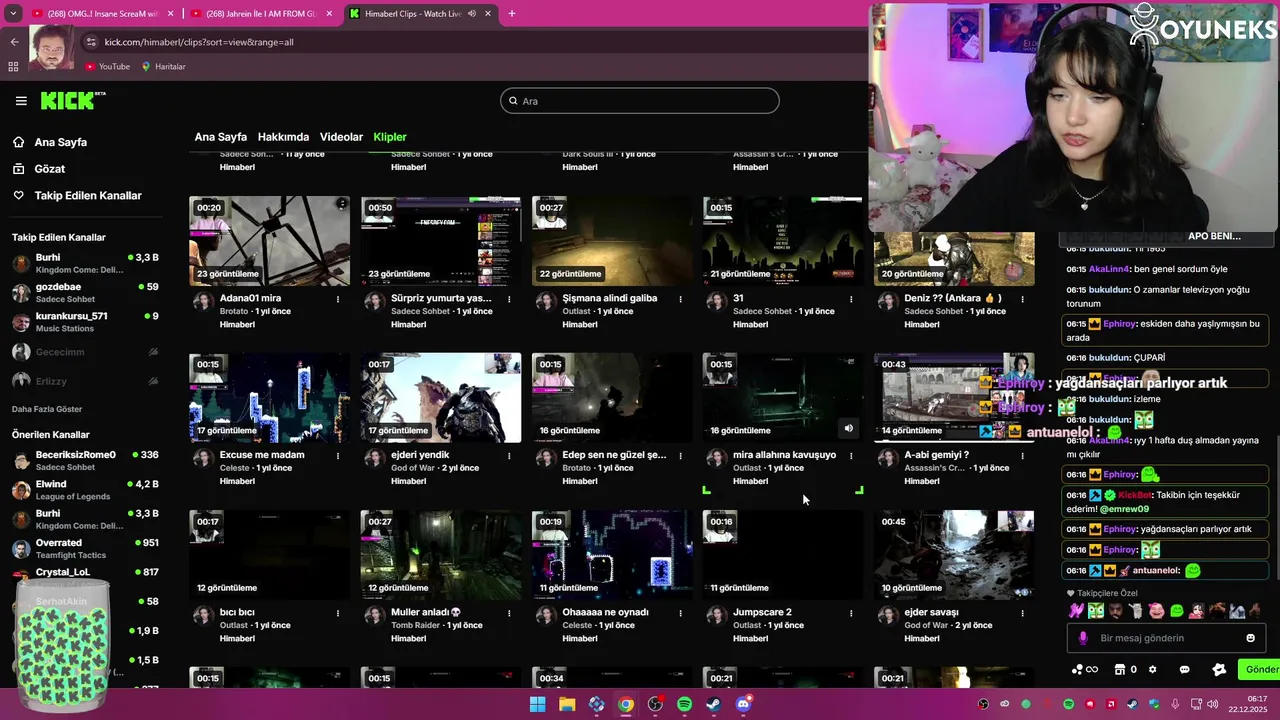Open File Explorer from taskbar
This screenshot has width=1280, height=720.
(567, 704)
